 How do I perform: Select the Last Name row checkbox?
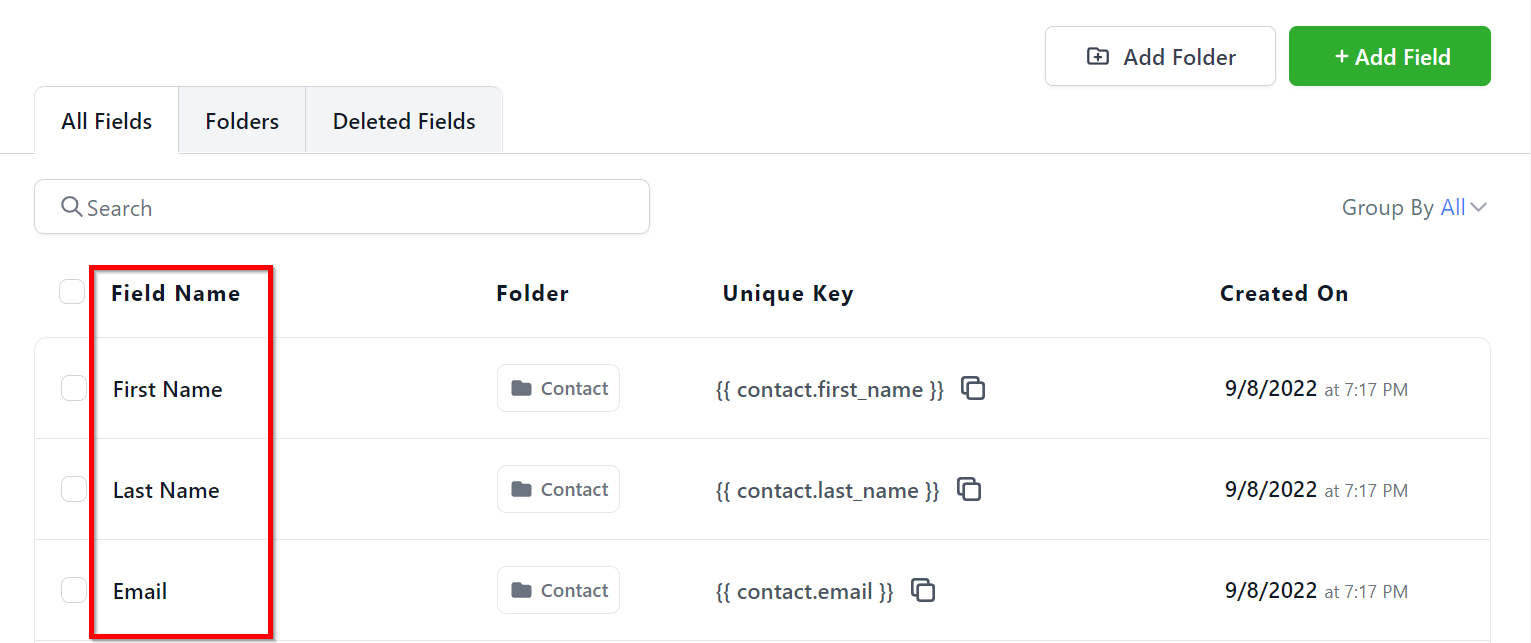pyautogui.click(x=74, y=489)
